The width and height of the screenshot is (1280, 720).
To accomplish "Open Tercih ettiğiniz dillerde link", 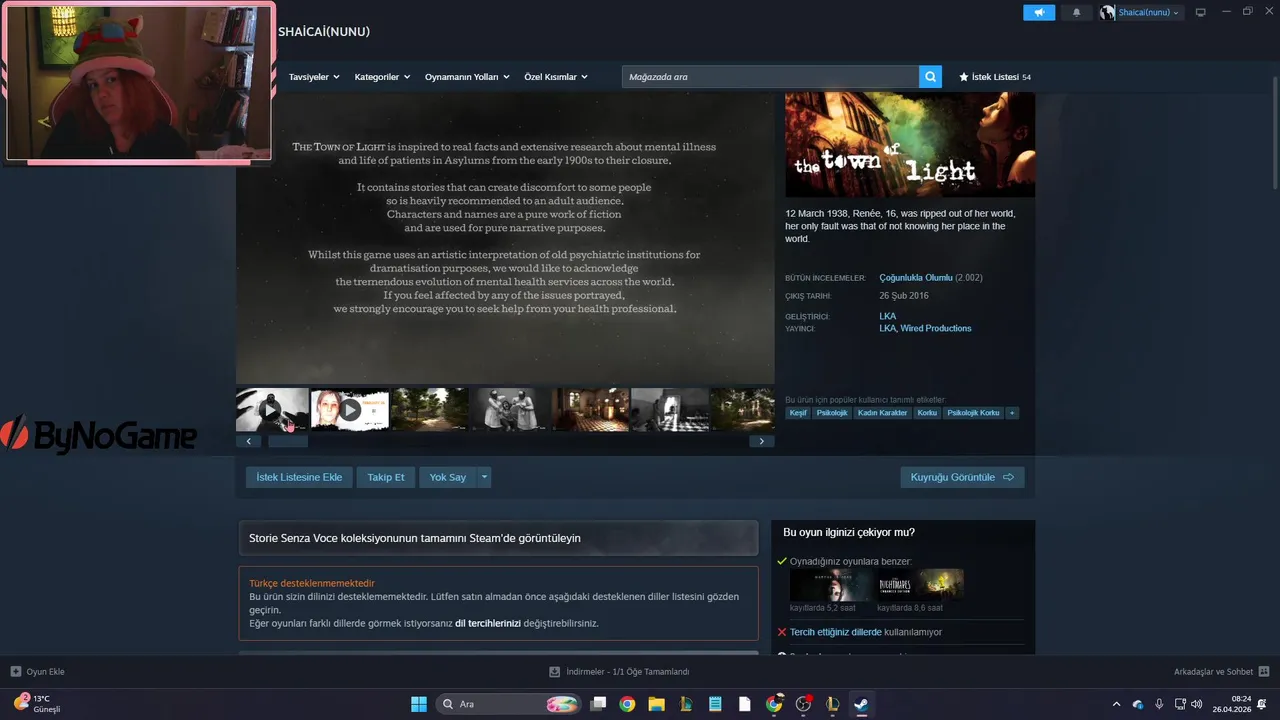I will coord(836,632).
